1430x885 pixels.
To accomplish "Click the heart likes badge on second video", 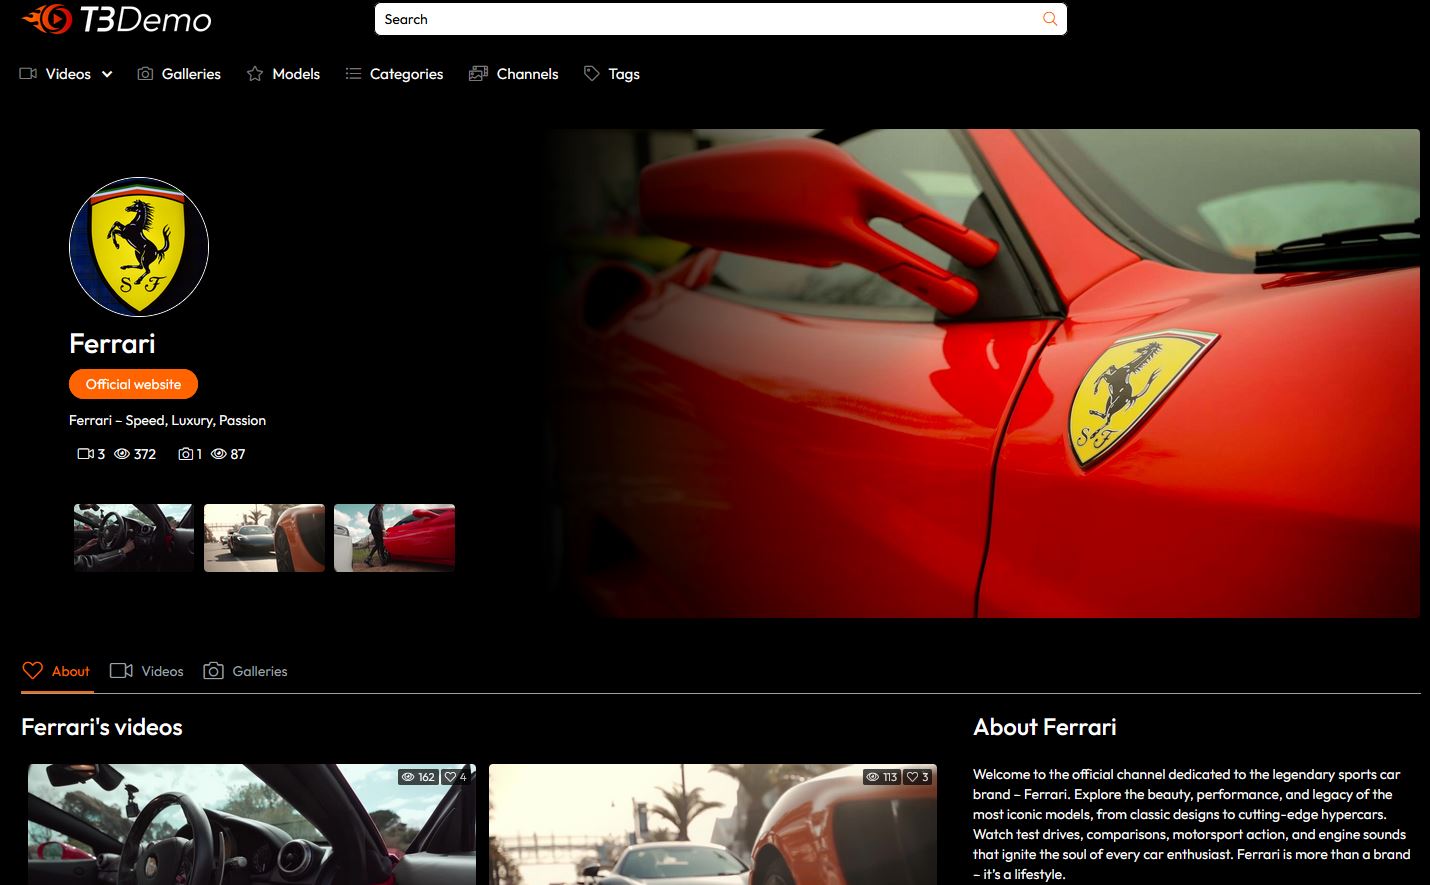I will 918,777.
